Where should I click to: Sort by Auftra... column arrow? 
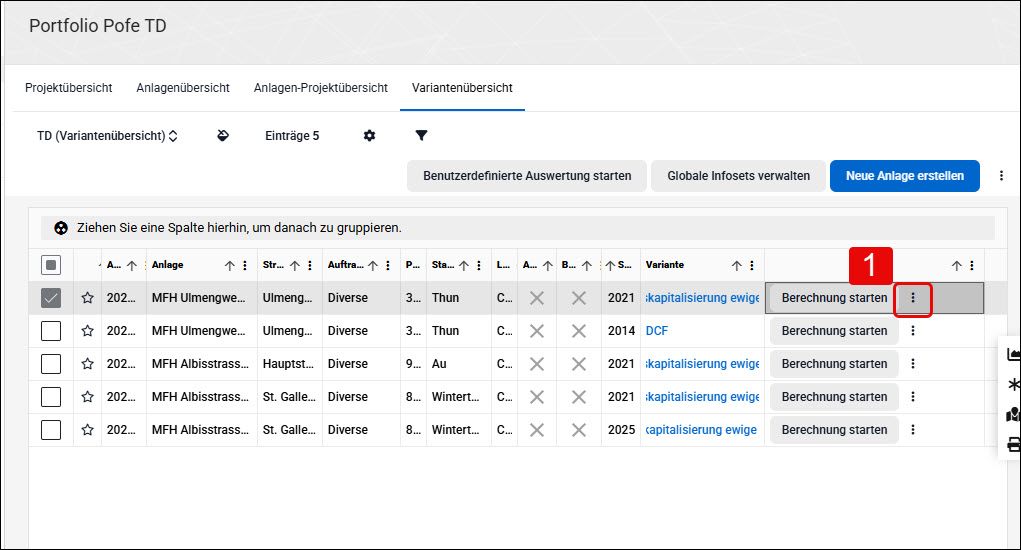click(x=373, y=266)
